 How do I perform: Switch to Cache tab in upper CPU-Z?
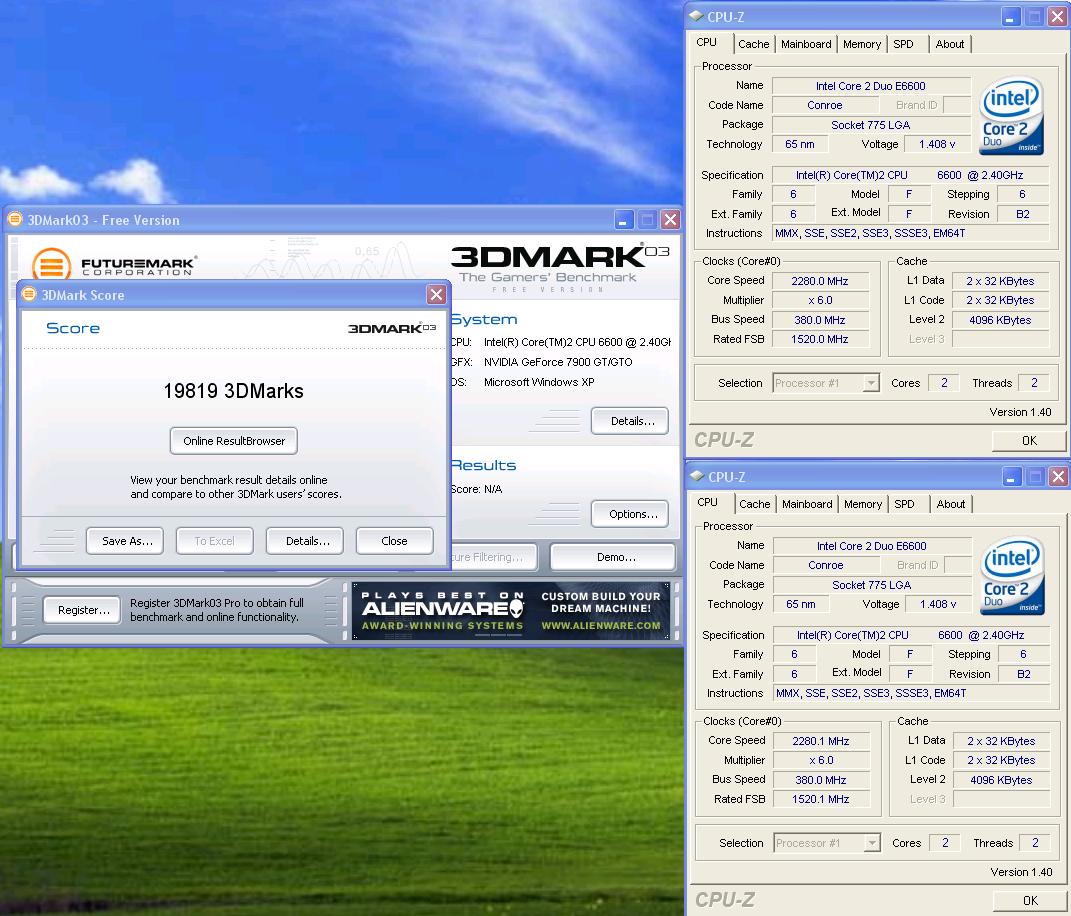point(753,44)
